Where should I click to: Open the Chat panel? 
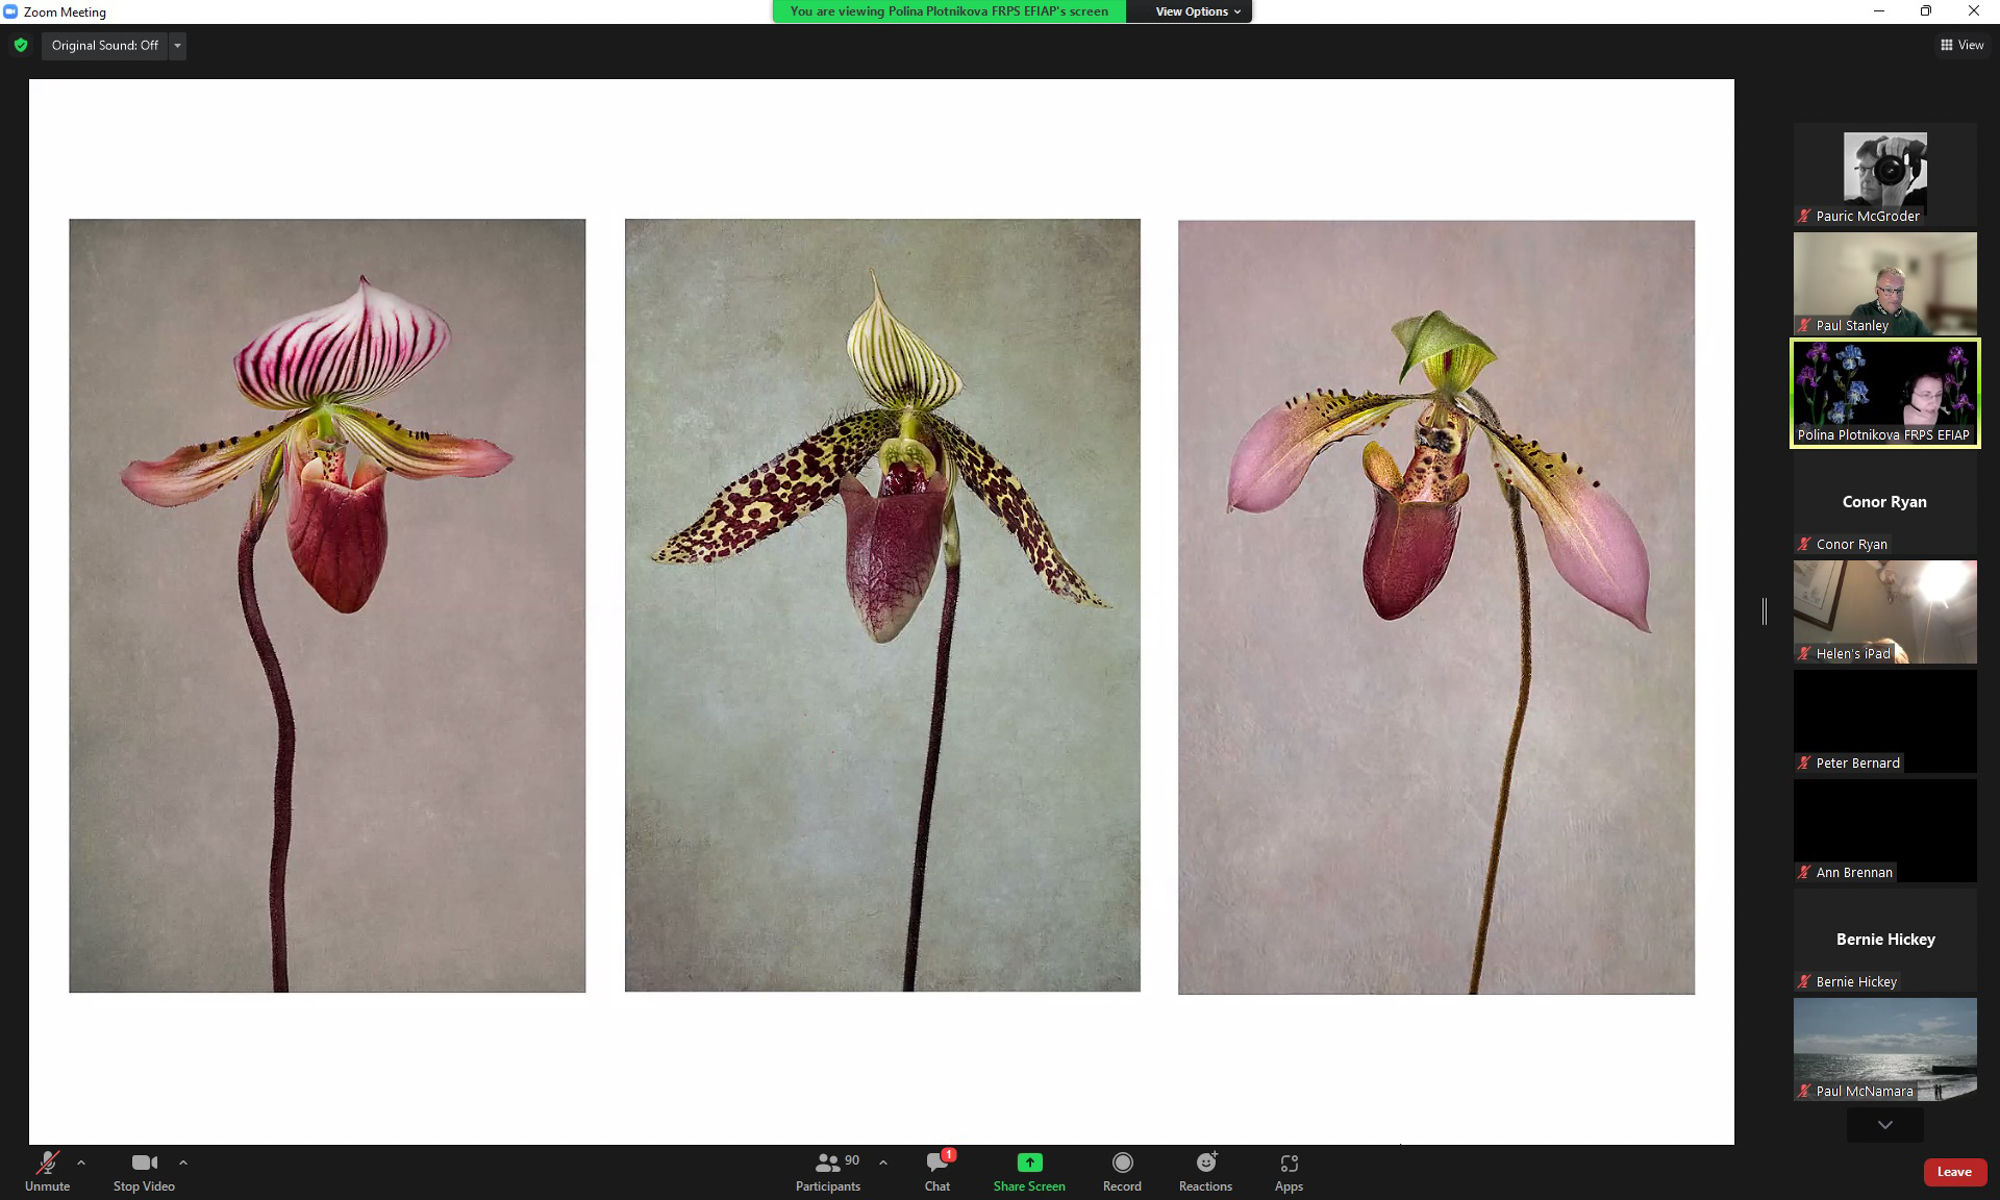[x=937, y=1171]
